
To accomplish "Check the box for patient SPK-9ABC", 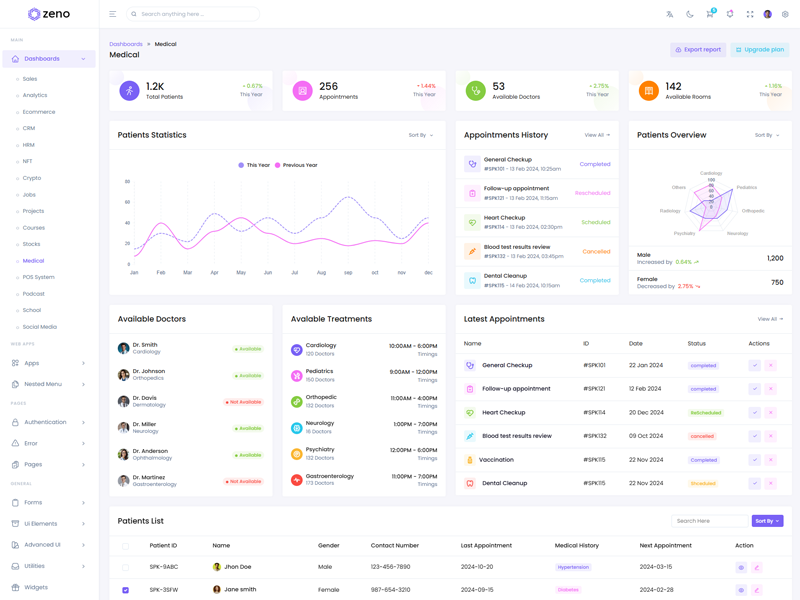I will coord(125,567).
